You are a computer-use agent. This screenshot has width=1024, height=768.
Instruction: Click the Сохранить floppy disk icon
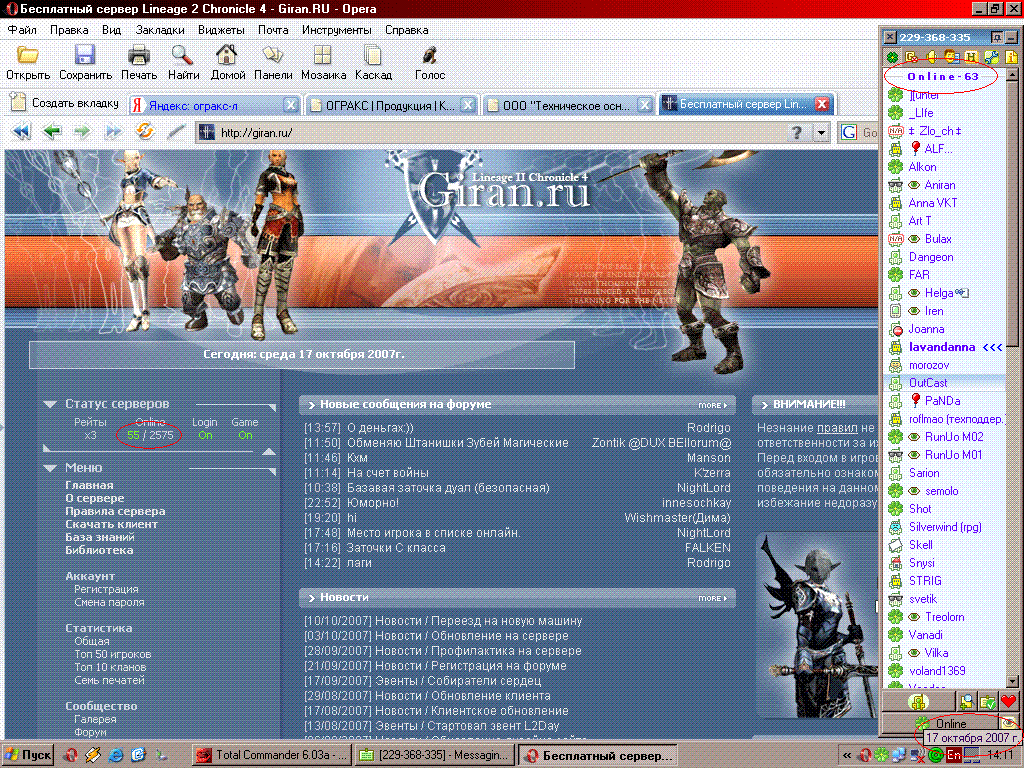[85, 55]
